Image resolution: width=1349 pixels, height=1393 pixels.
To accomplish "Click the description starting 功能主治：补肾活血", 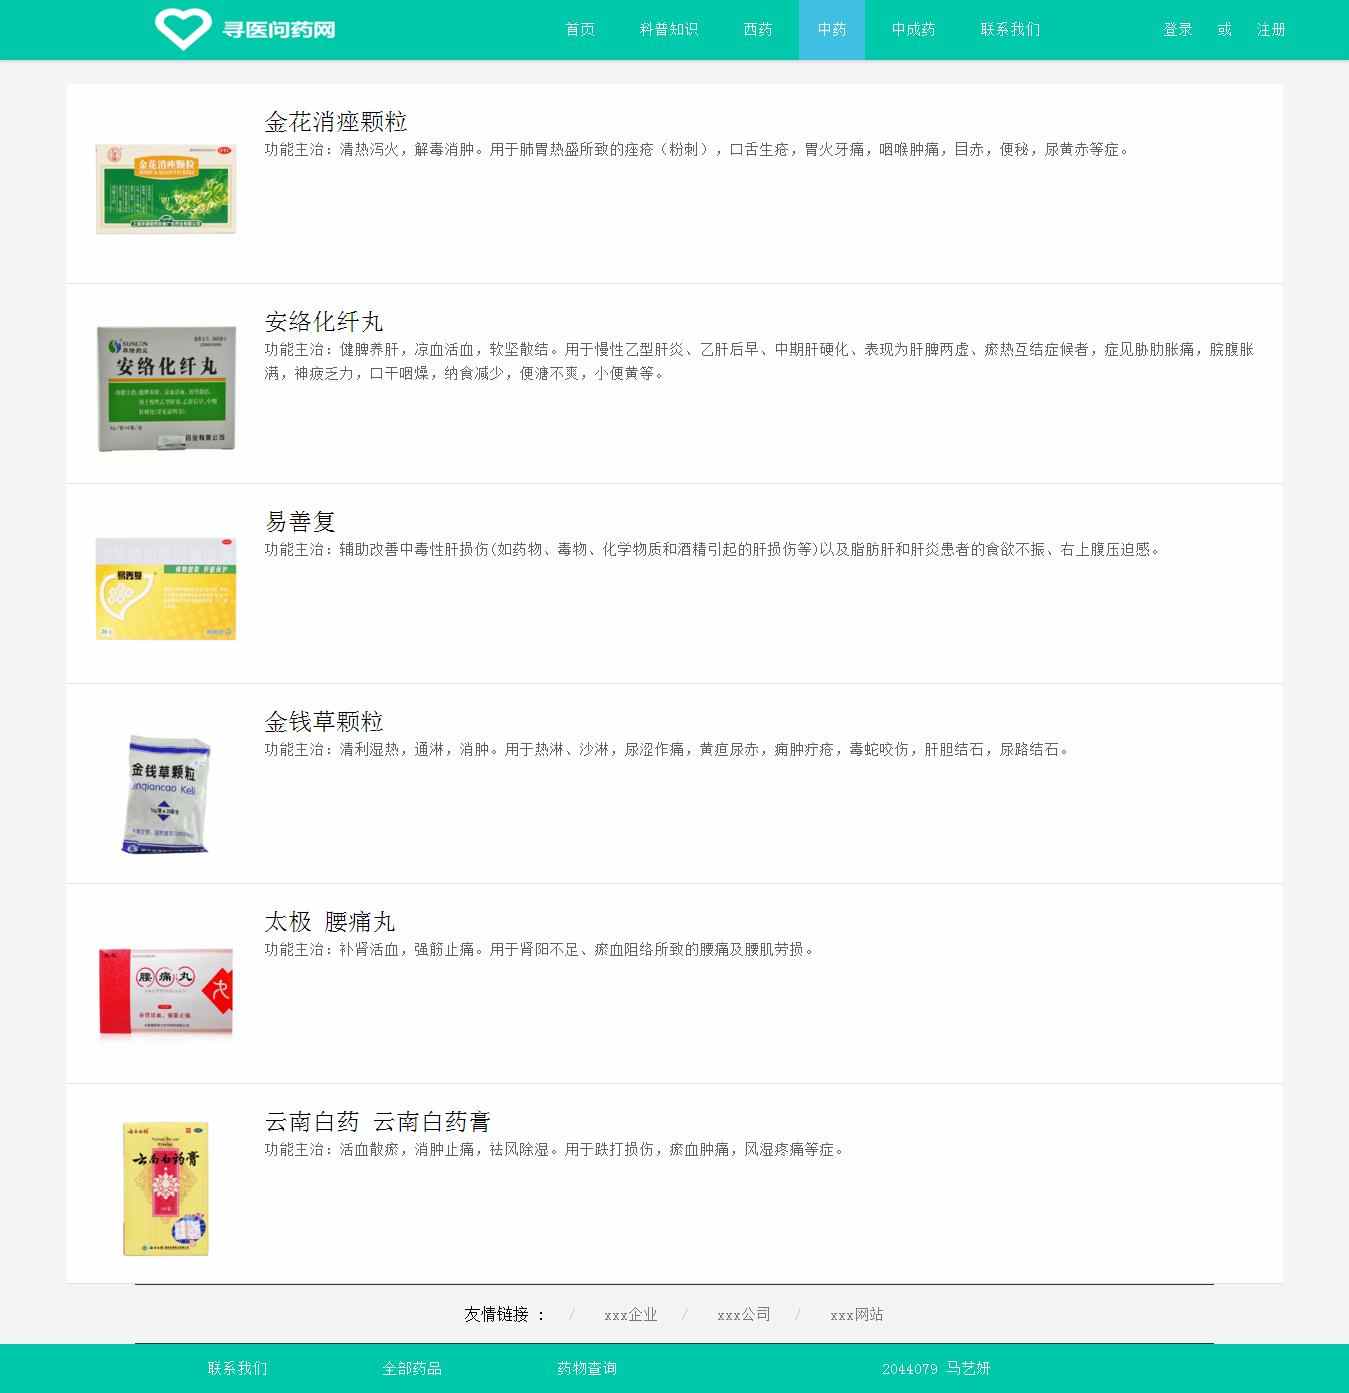I will [x=541, y=950].
